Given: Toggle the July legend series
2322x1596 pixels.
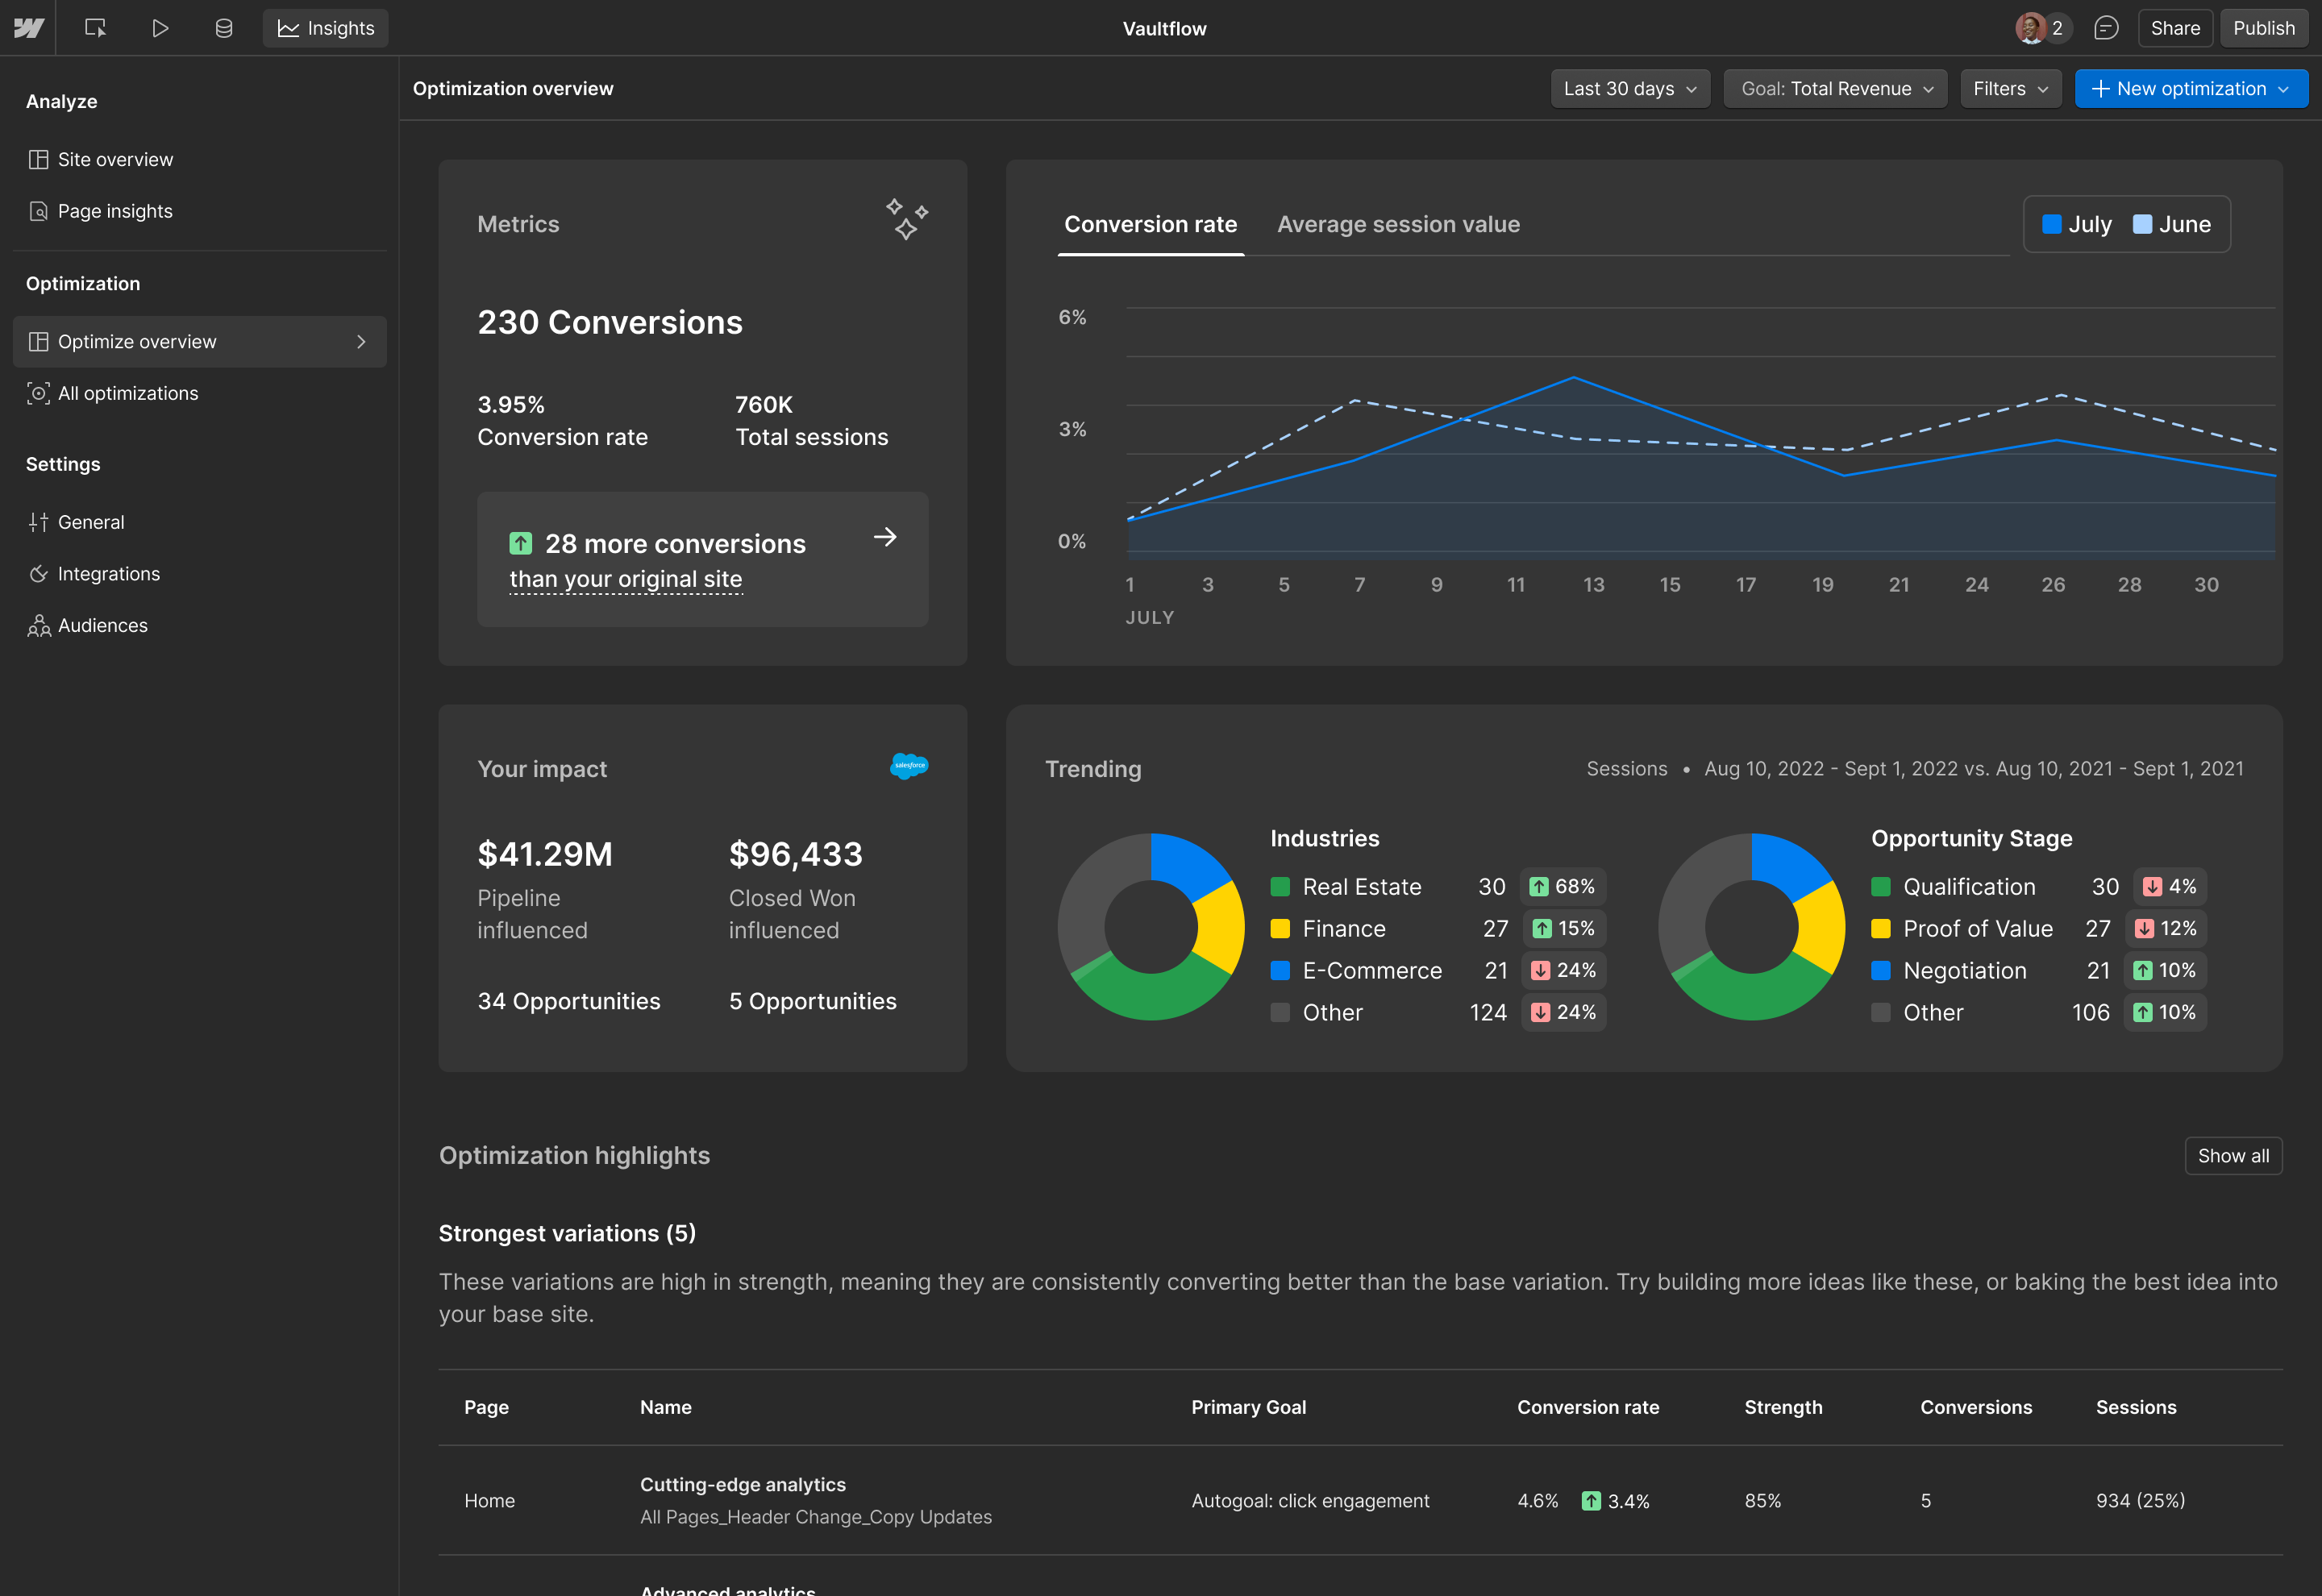Looking at the screenshot, I should (x=2076, y=224).
